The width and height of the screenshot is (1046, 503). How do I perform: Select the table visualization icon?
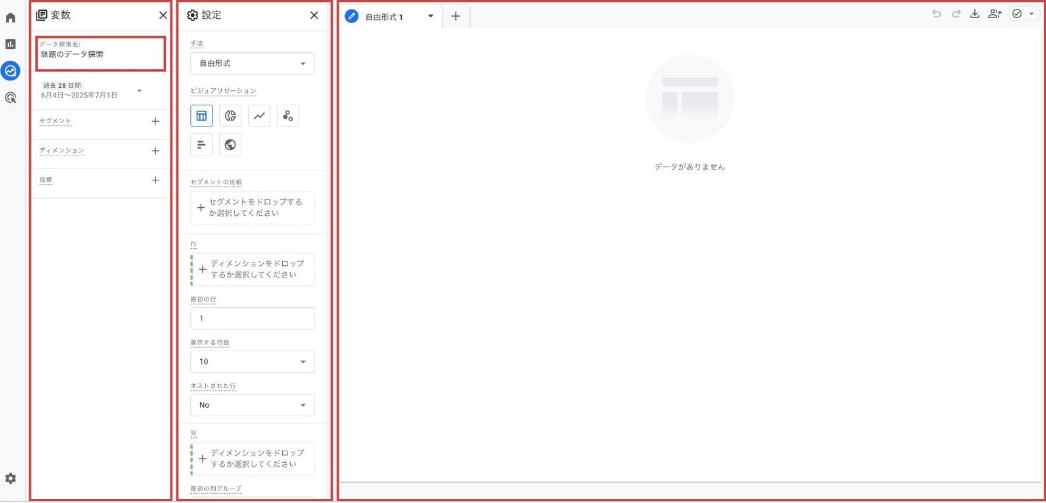pos(202,116)
